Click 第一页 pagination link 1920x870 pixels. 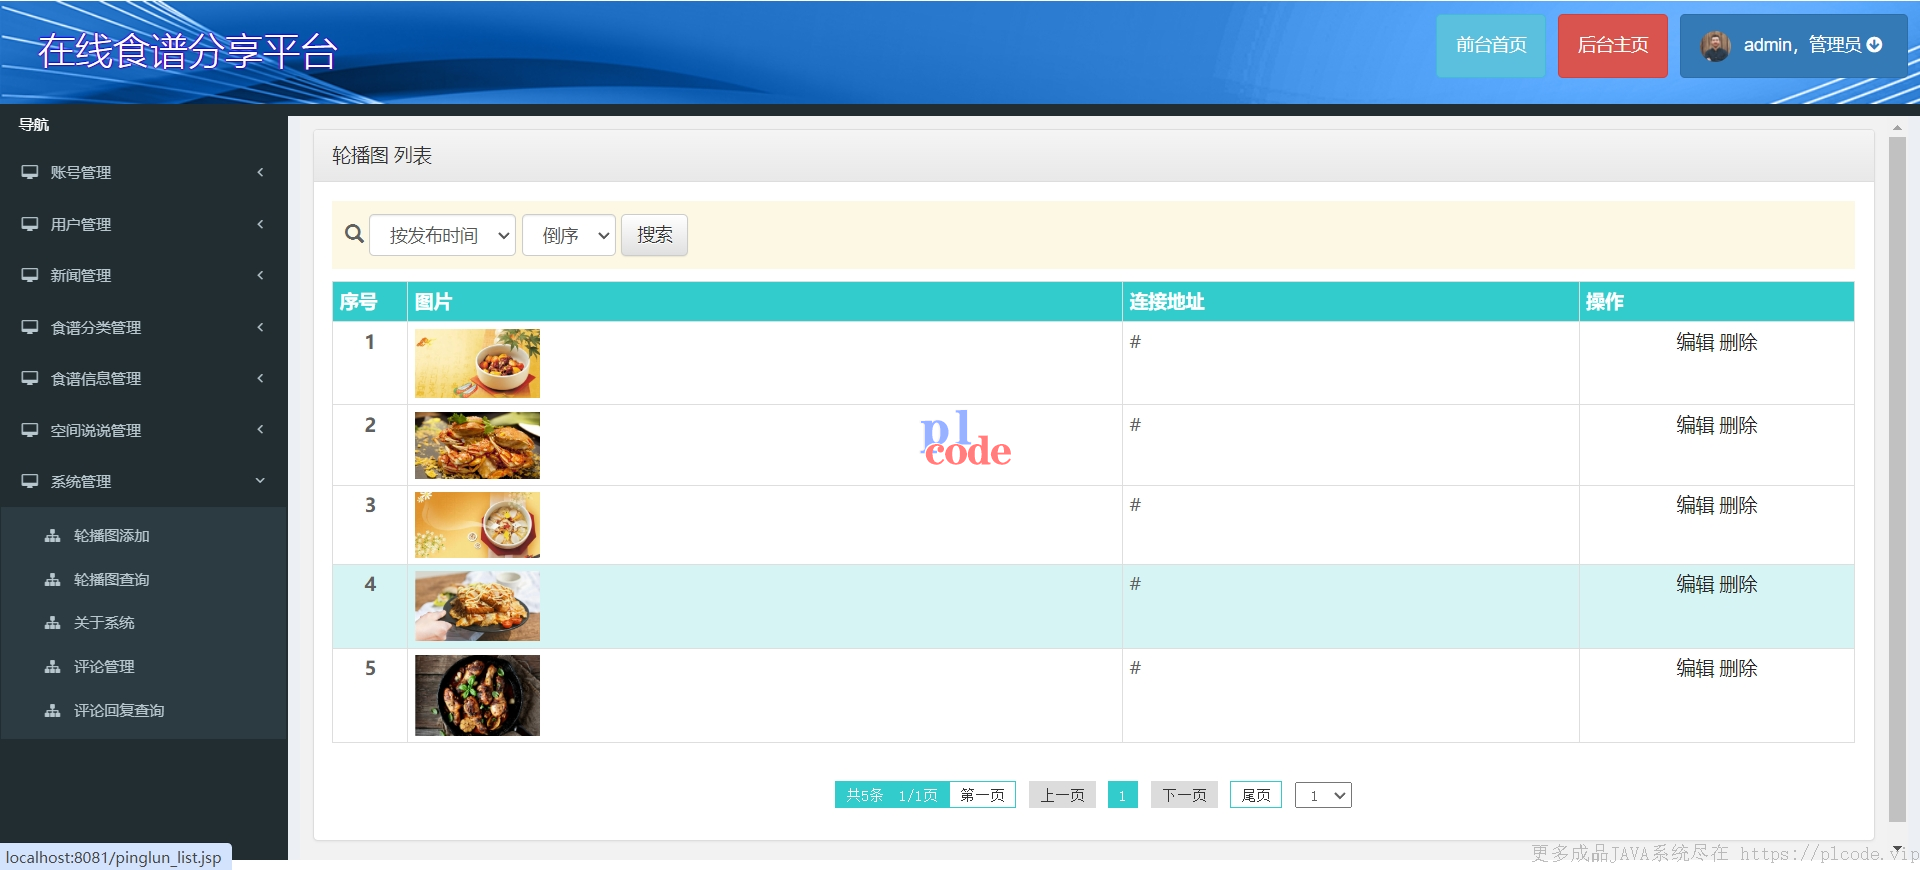coord(982,795)
